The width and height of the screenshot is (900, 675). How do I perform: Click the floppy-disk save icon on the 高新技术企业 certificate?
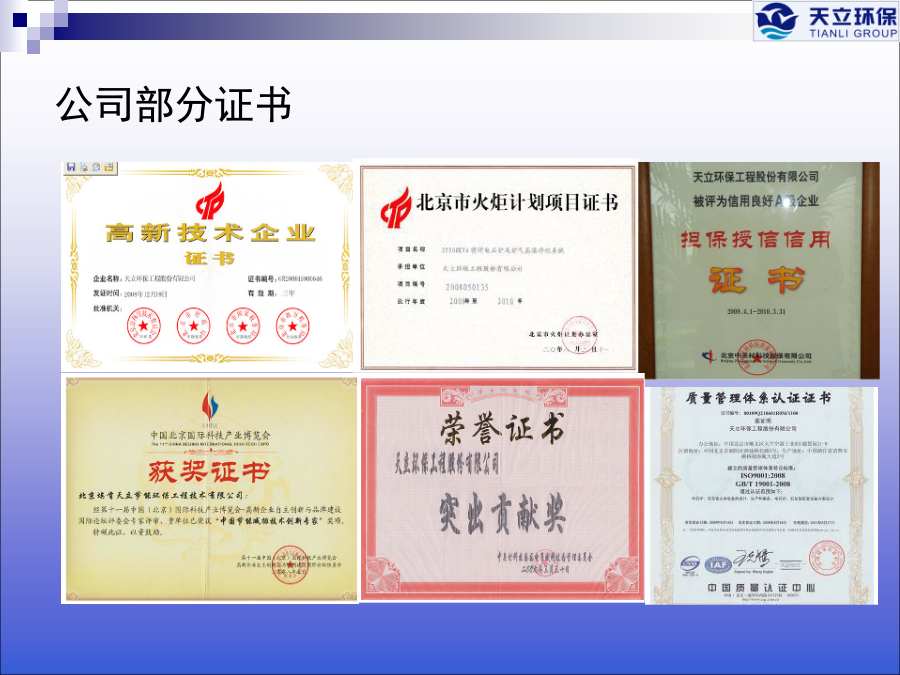(71, 167)
